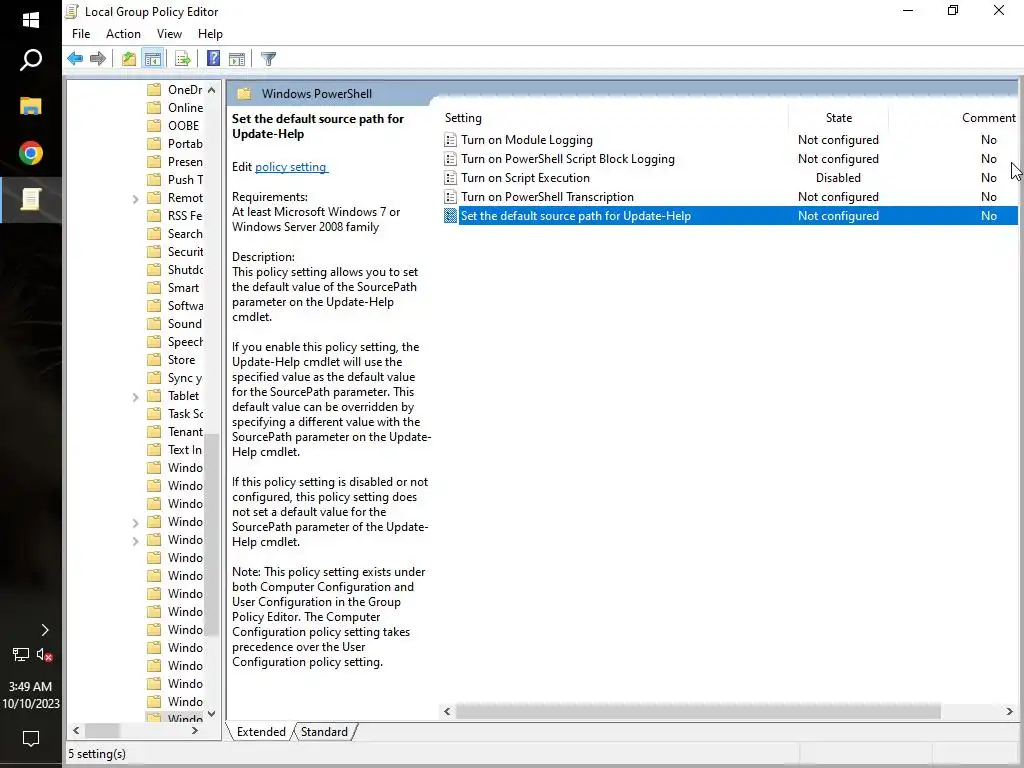Screen dimensions: 1024x768
Task: Expand the Remot tree node arrow
Action: point(135,199)
